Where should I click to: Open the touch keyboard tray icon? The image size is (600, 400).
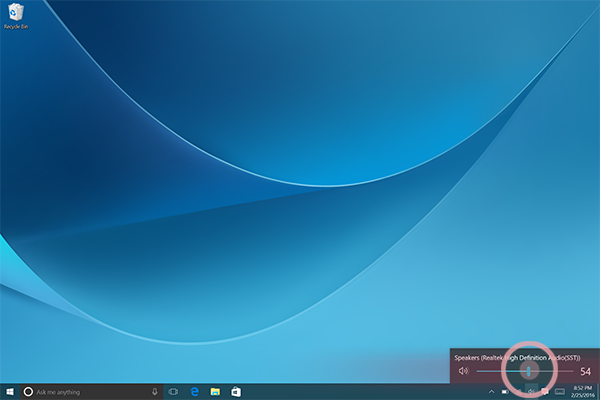(x=560, y=392)
